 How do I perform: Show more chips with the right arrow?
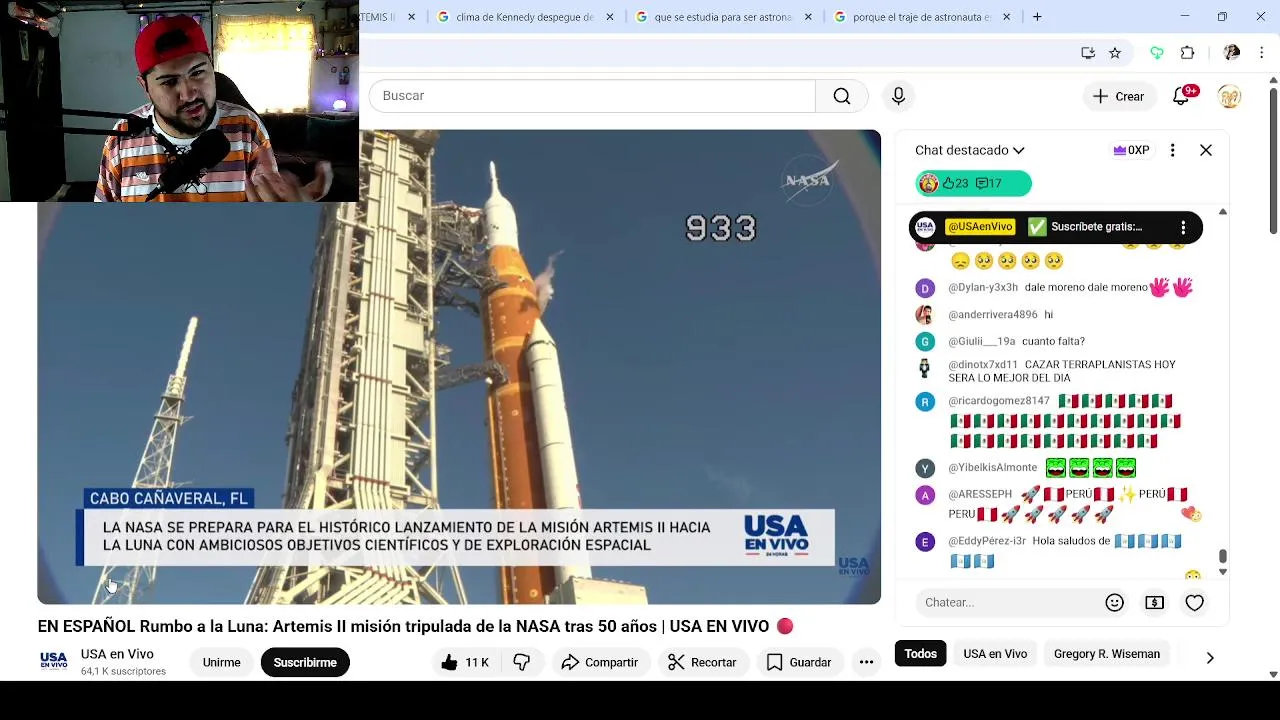pos(1210,657)
